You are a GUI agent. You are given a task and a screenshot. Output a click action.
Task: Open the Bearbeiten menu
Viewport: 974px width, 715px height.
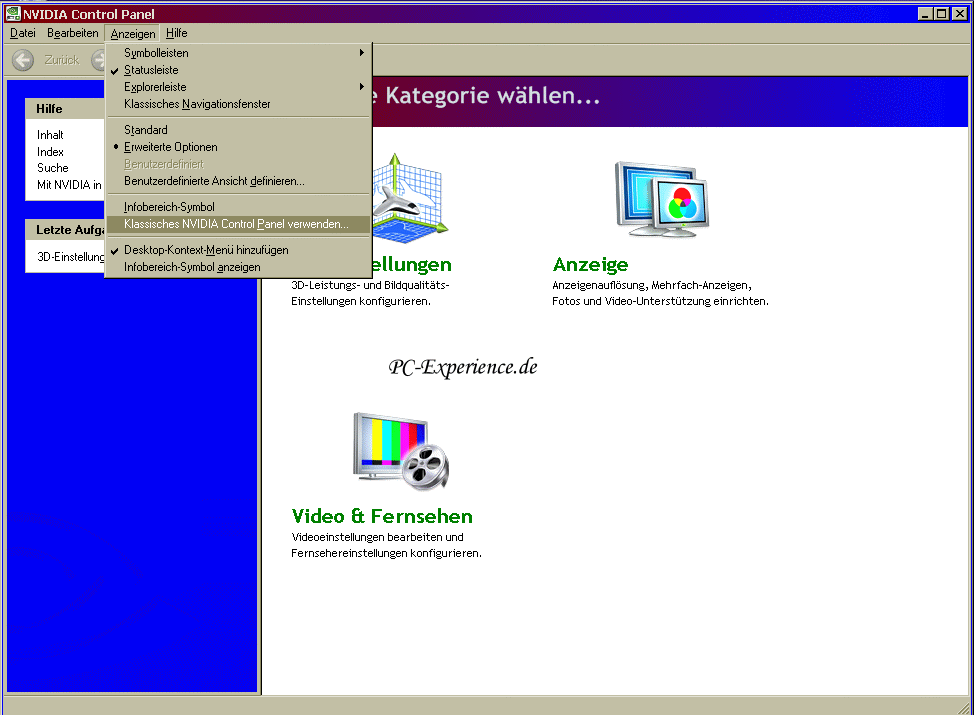73,33
